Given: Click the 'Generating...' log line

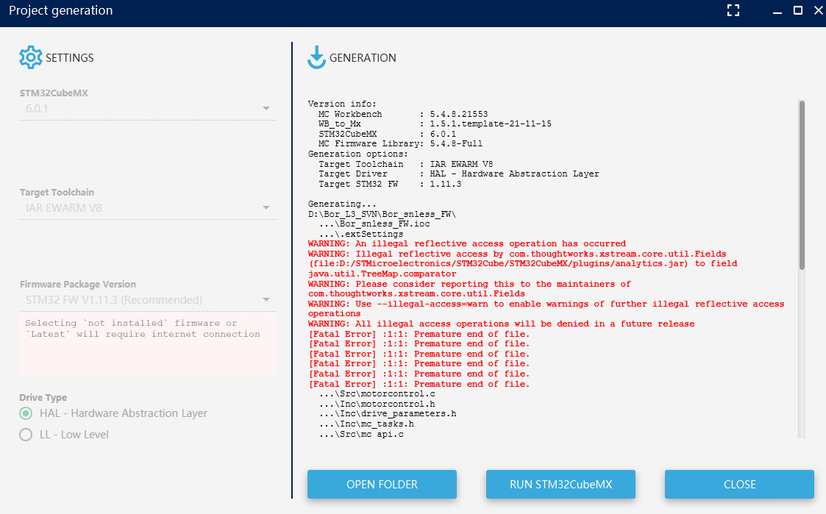Looking at the screenshot, I should 342,204.
